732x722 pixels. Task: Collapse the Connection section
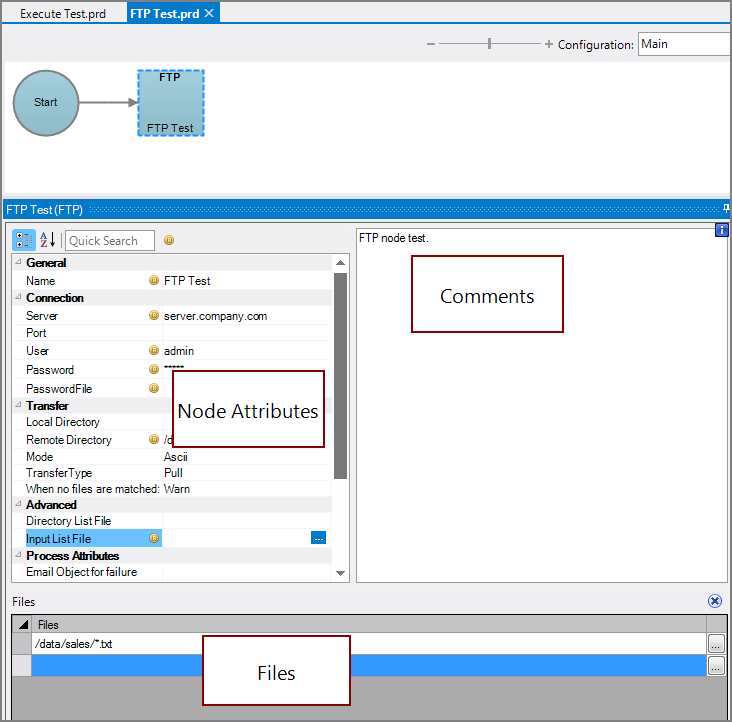(18, 296)
